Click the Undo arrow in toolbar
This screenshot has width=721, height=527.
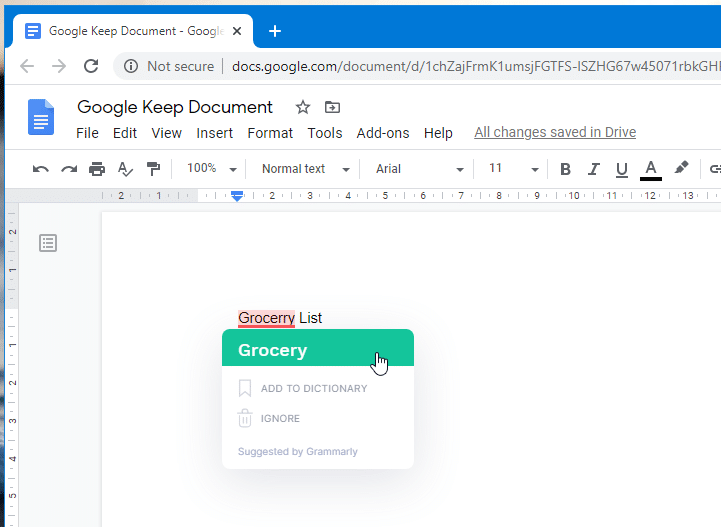[x=41, y=169]
